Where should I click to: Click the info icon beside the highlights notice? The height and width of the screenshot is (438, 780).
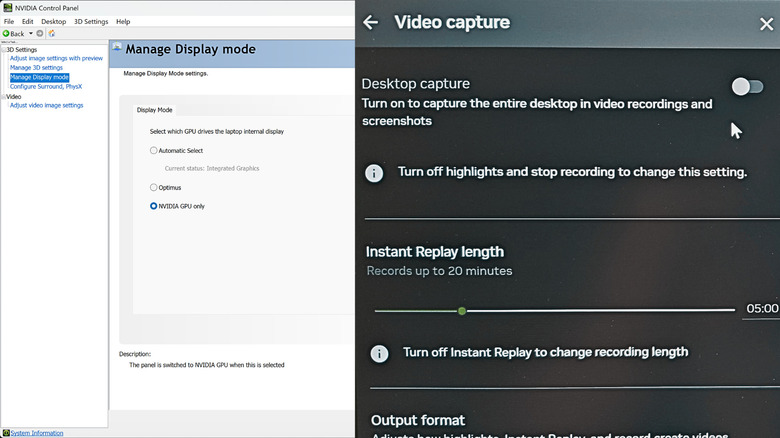[374, 173]
